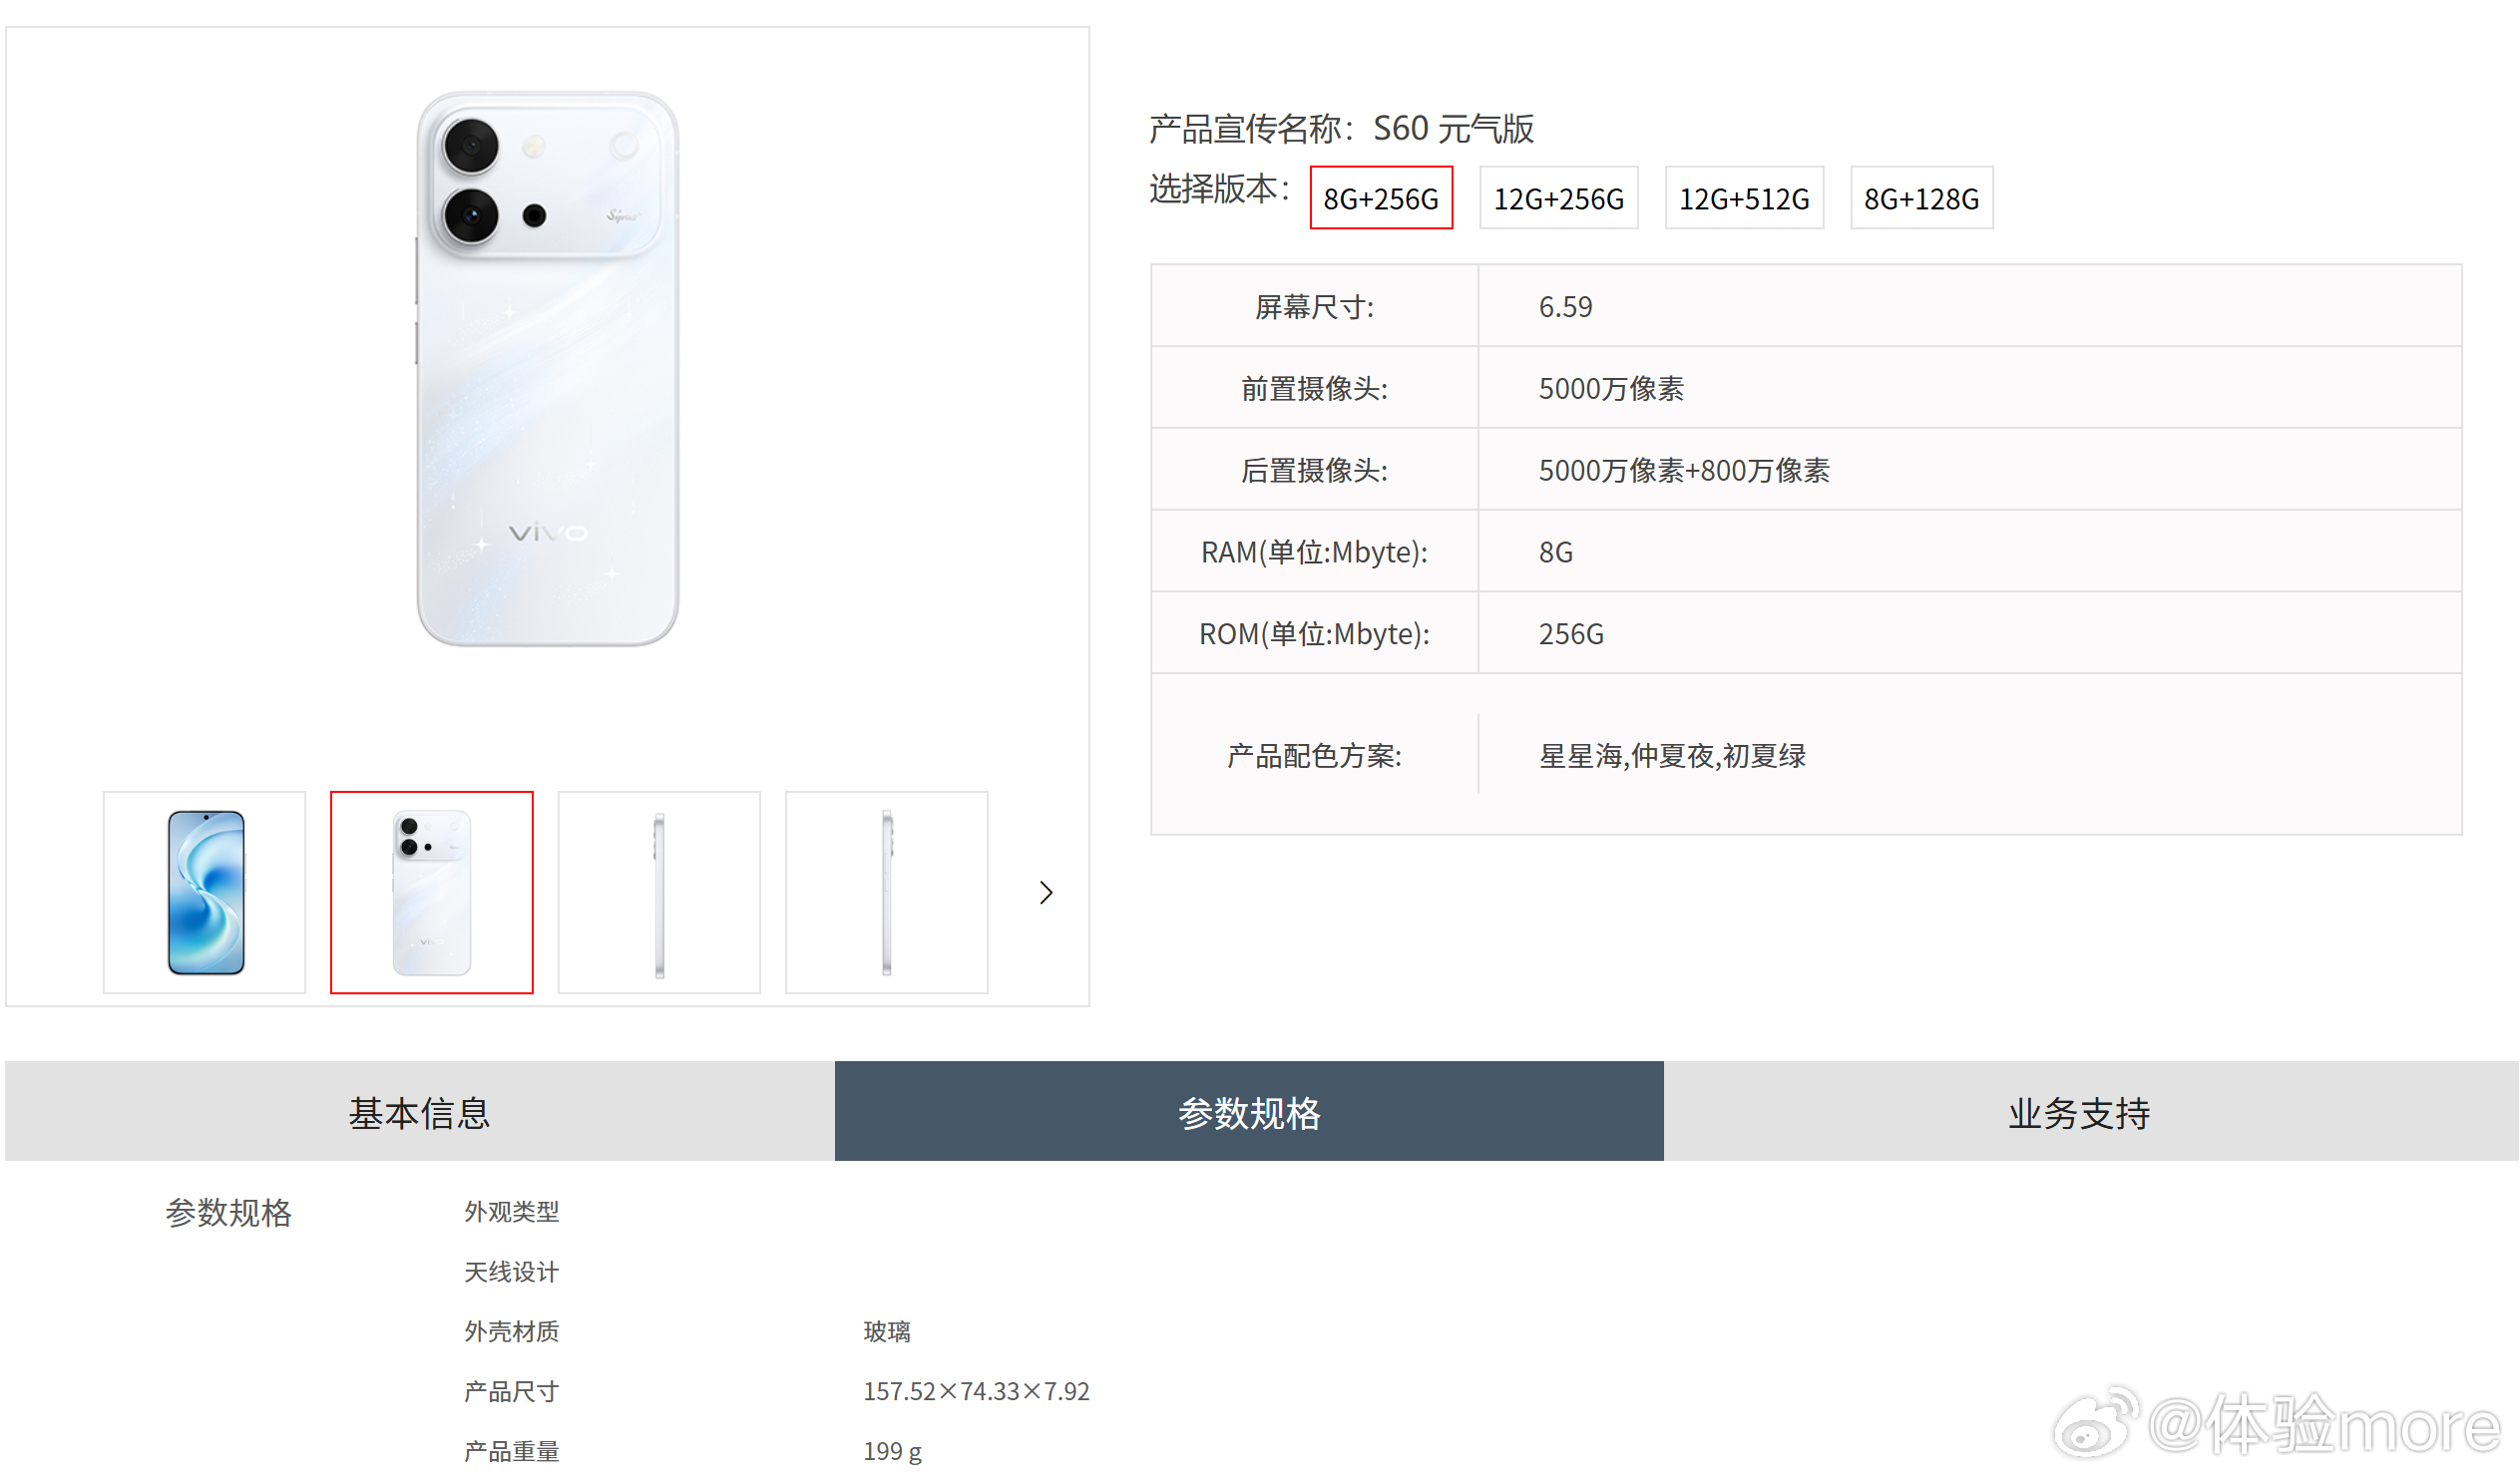
Task: View the fourth side-profile thumbnail
Action: click(x=886, y=893)
